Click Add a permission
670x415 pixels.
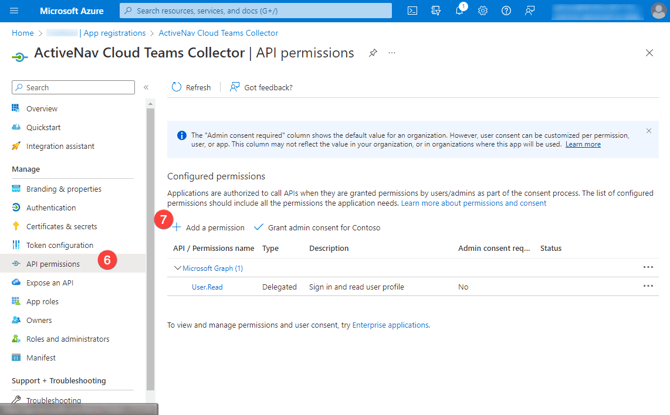(x=209, y=227)
